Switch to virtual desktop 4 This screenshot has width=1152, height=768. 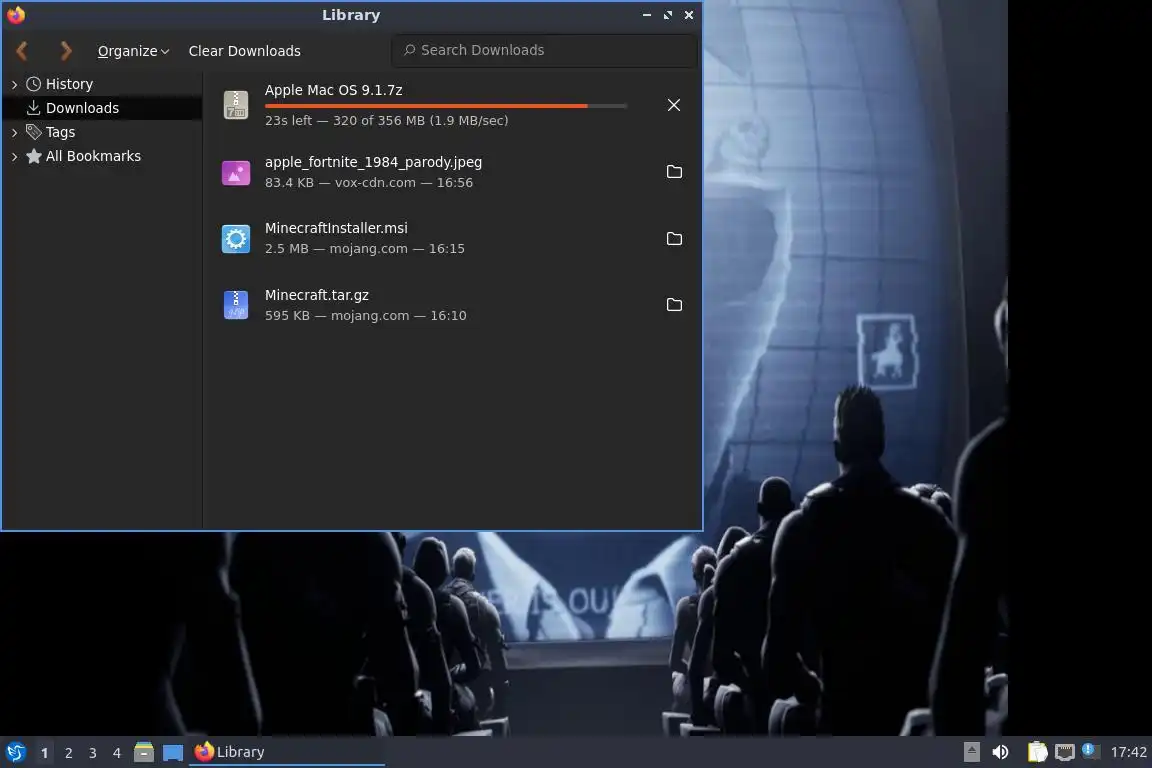point(117,753)
